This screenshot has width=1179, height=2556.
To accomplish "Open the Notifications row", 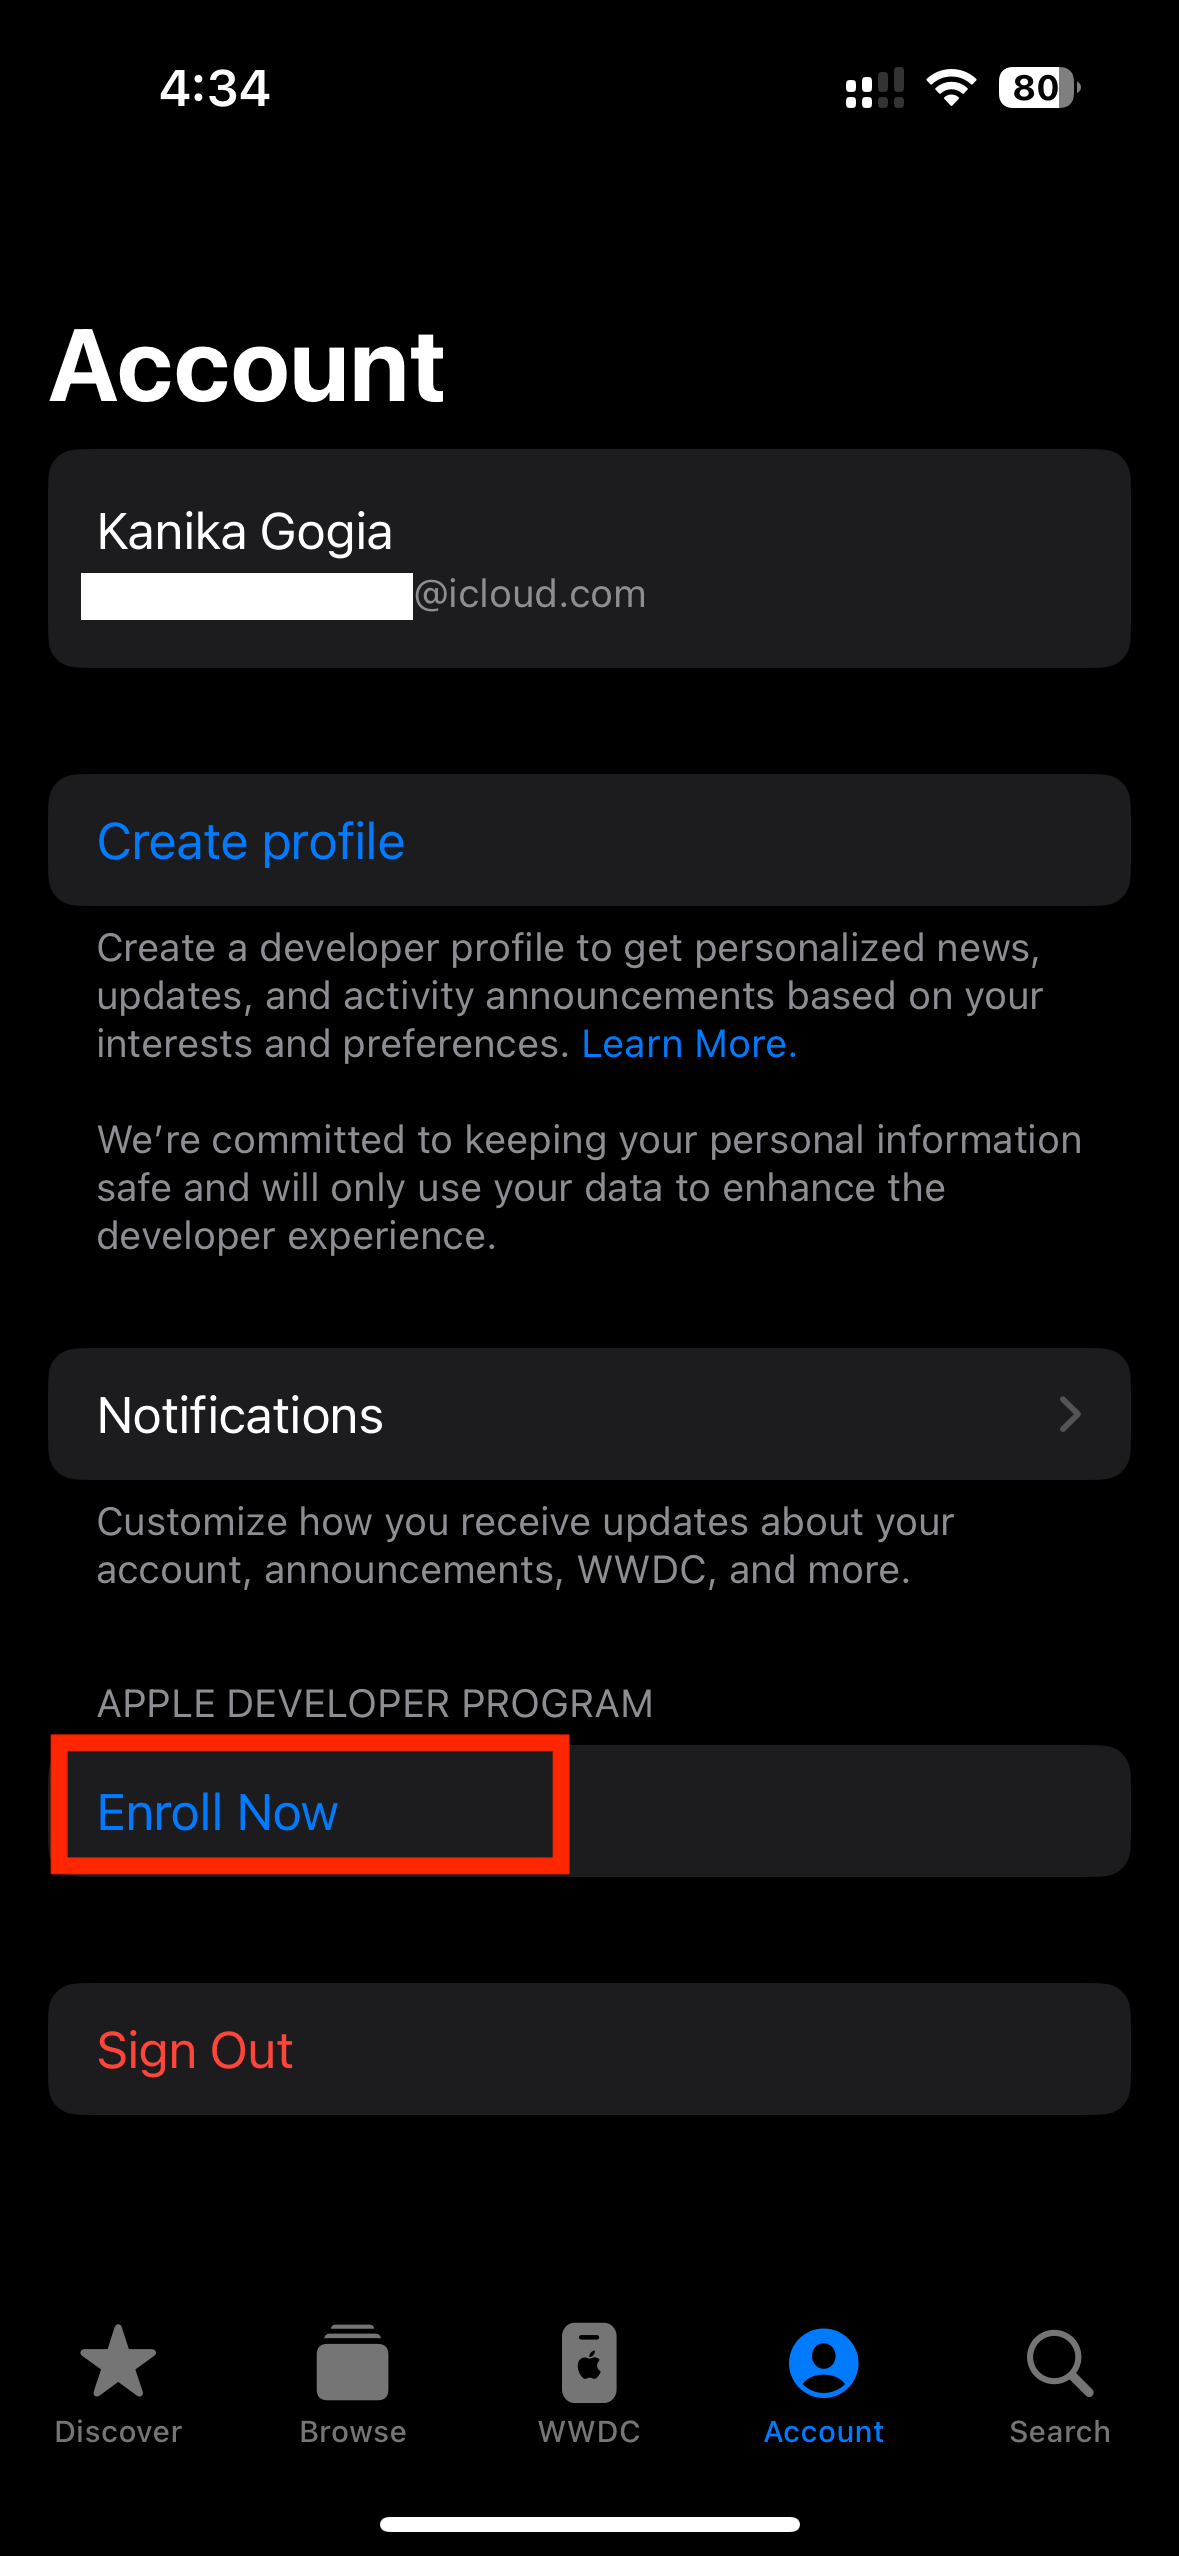I will click(x=589, y=1414).
